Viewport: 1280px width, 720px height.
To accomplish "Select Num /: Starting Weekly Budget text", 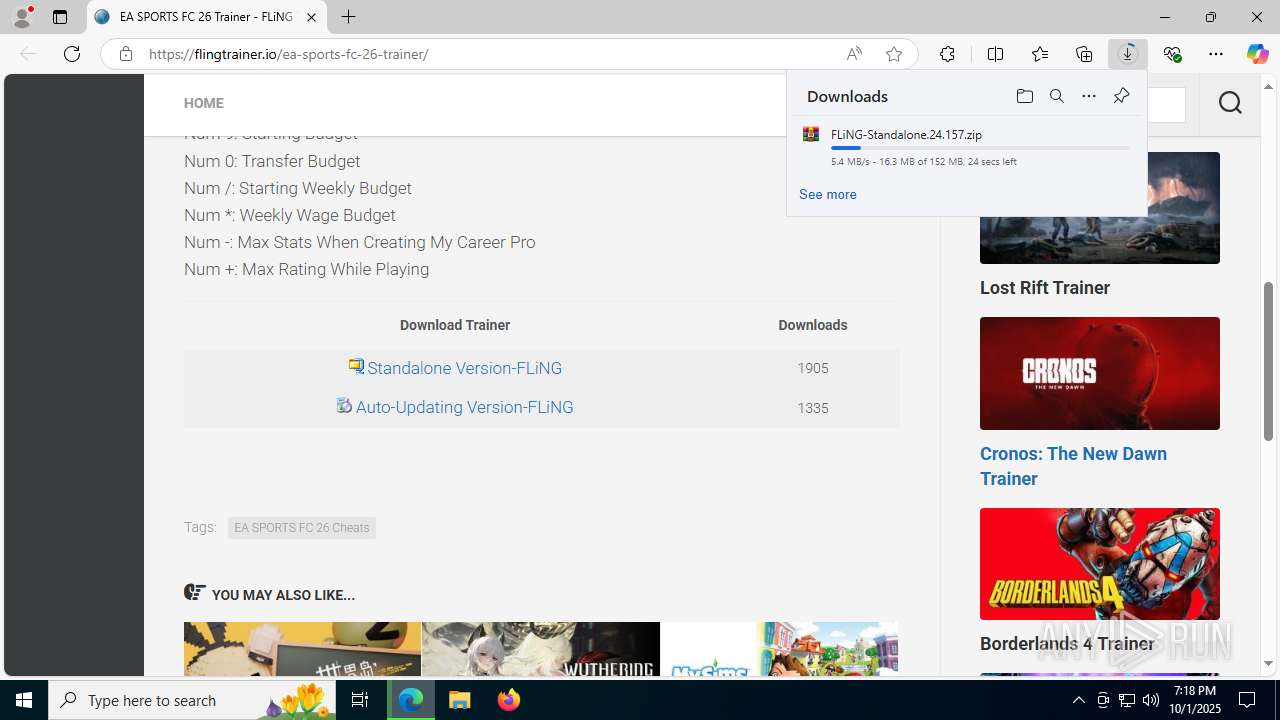I will 298,188.
